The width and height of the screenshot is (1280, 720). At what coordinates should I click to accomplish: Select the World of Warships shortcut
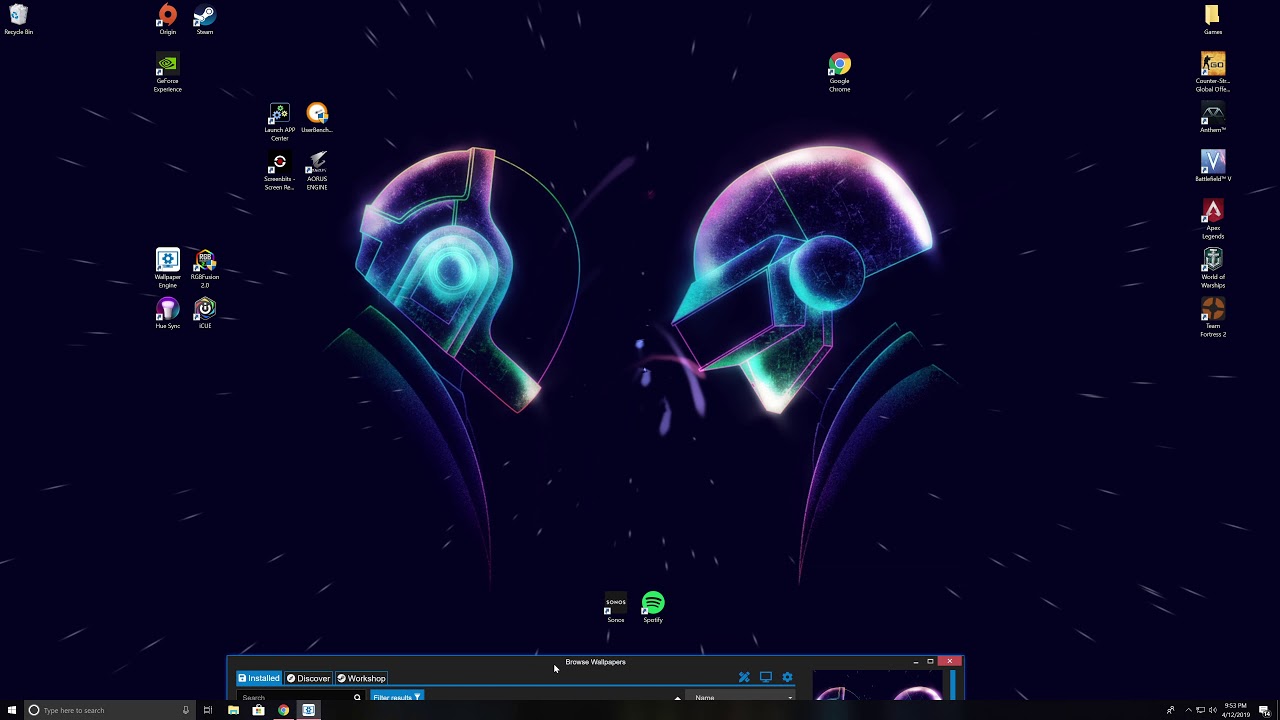[1212, 269]
